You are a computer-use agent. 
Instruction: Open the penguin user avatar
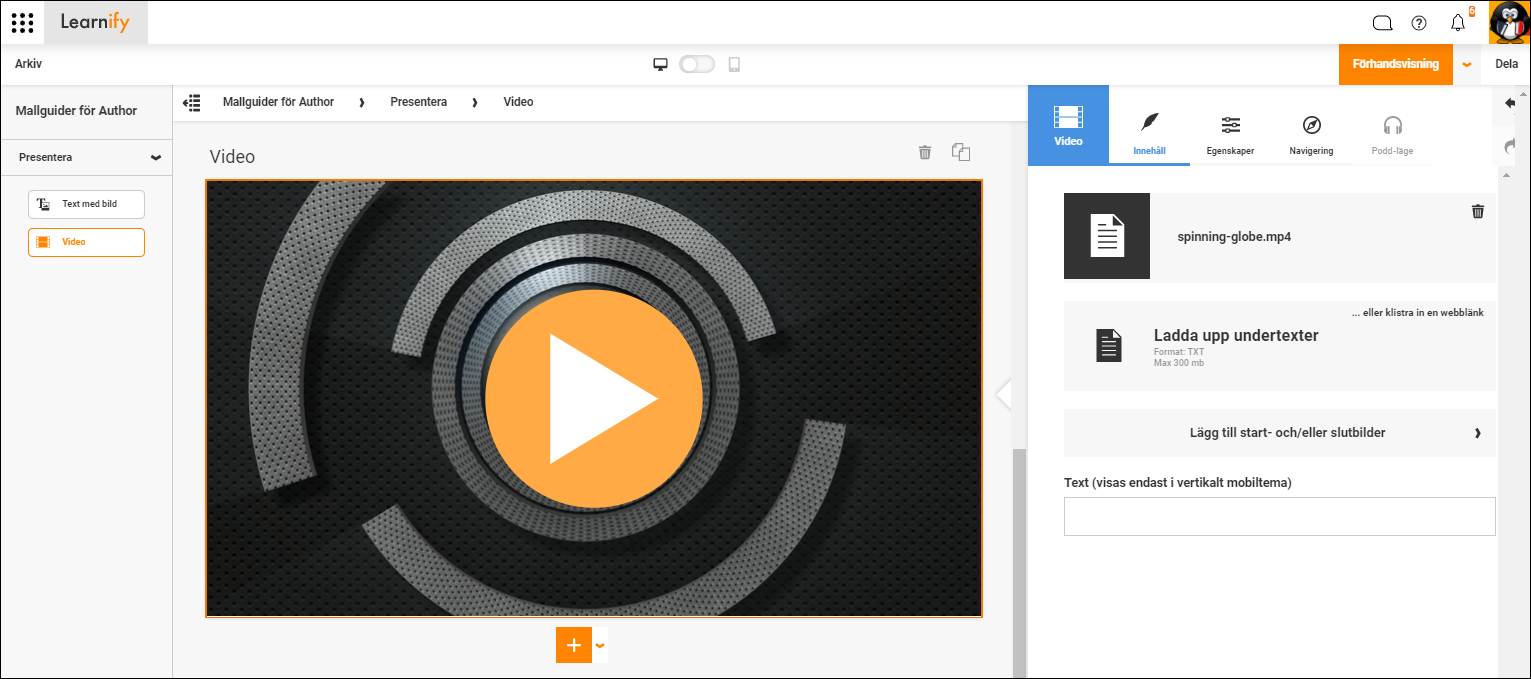1509,22
